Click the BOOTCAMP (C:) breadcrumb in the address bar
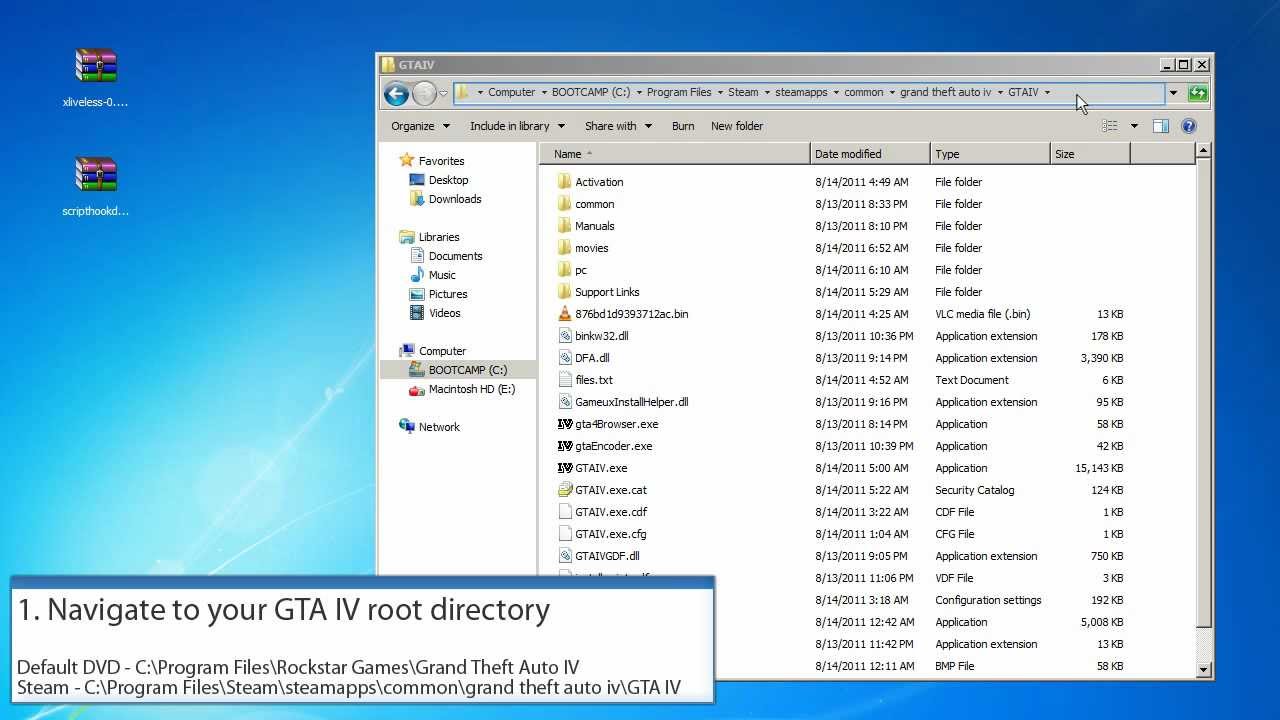This screenshot has height=720, width=1280. pos(591,92)
